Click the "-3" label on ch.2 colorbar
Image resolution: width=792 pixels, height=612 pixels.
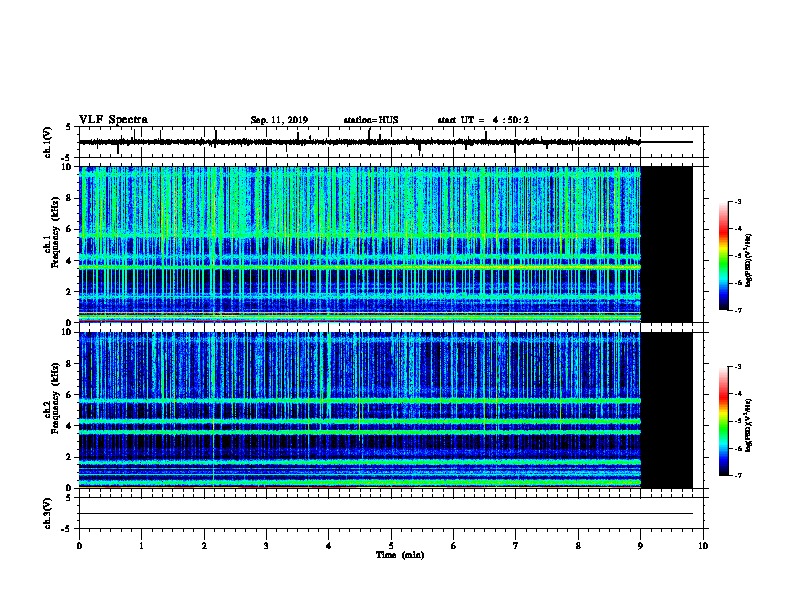click(737, 367)
